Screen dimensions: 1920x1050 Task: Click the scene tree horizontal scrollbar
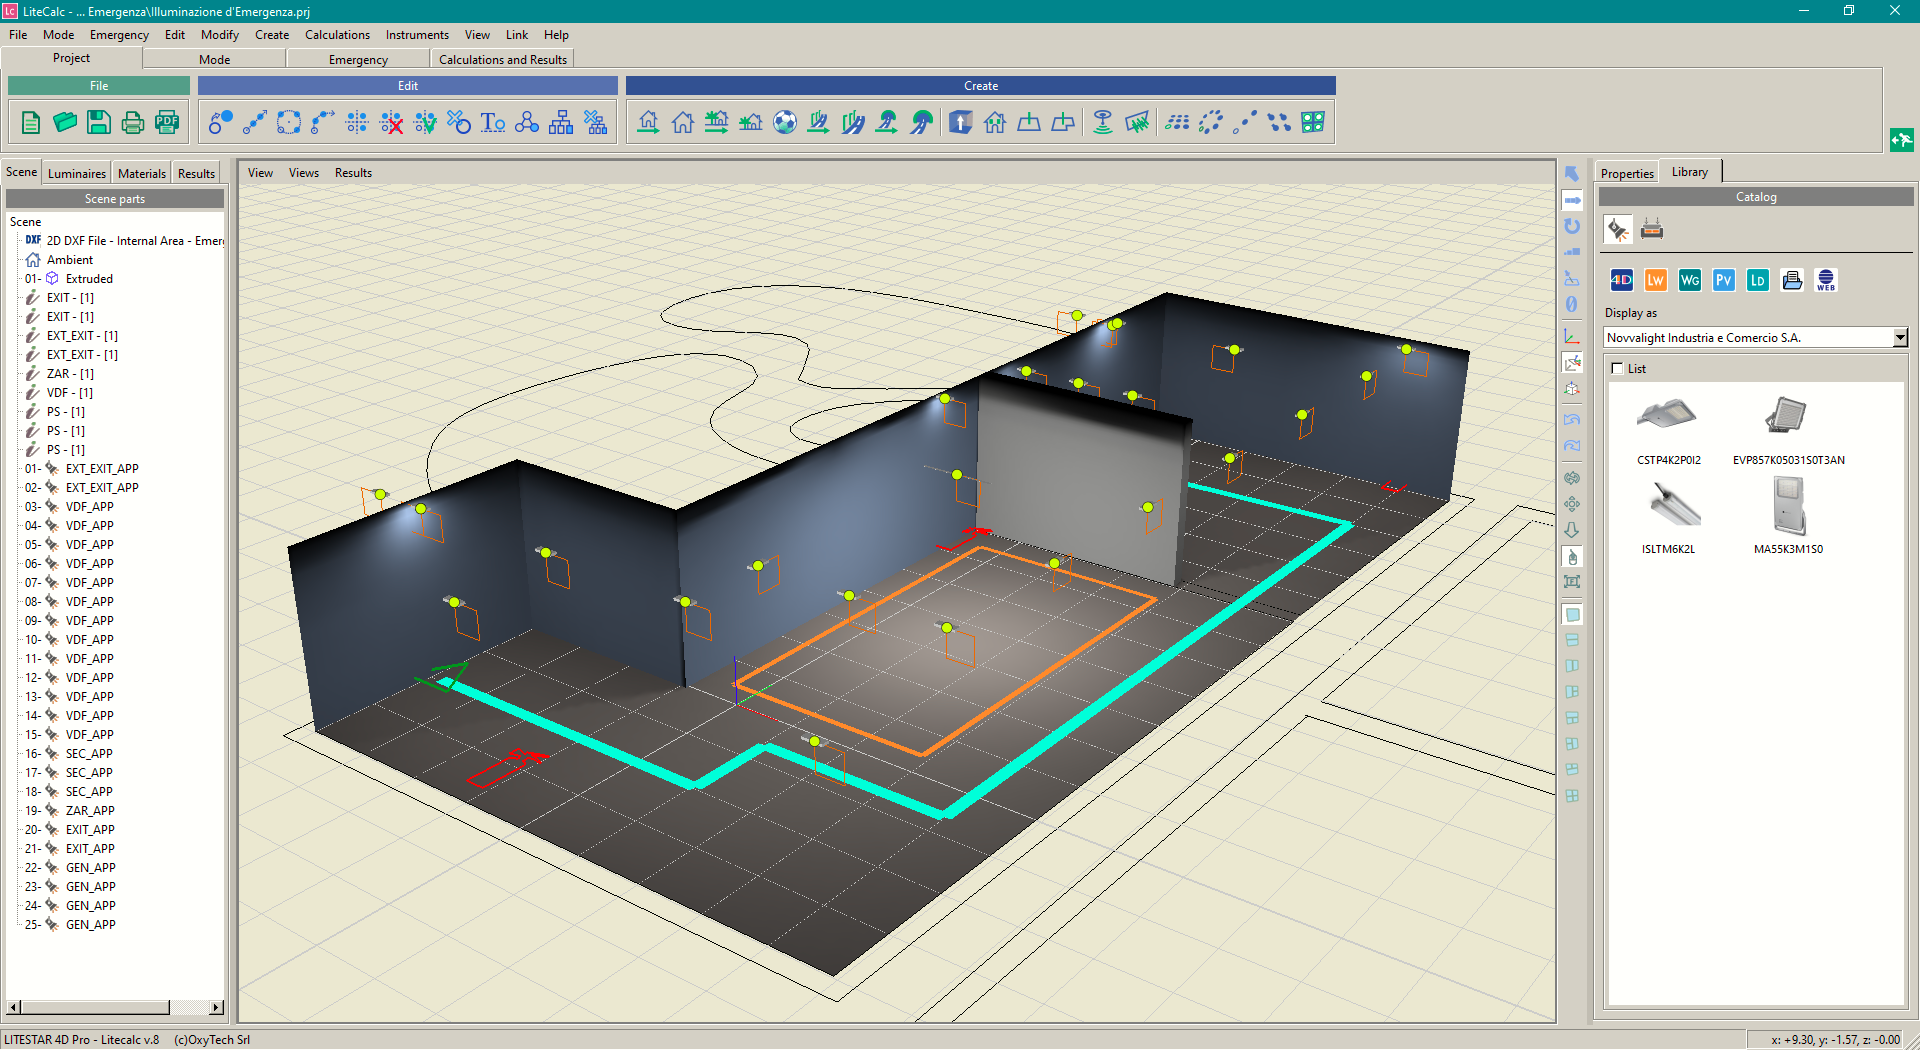(x=95, y=1007)
